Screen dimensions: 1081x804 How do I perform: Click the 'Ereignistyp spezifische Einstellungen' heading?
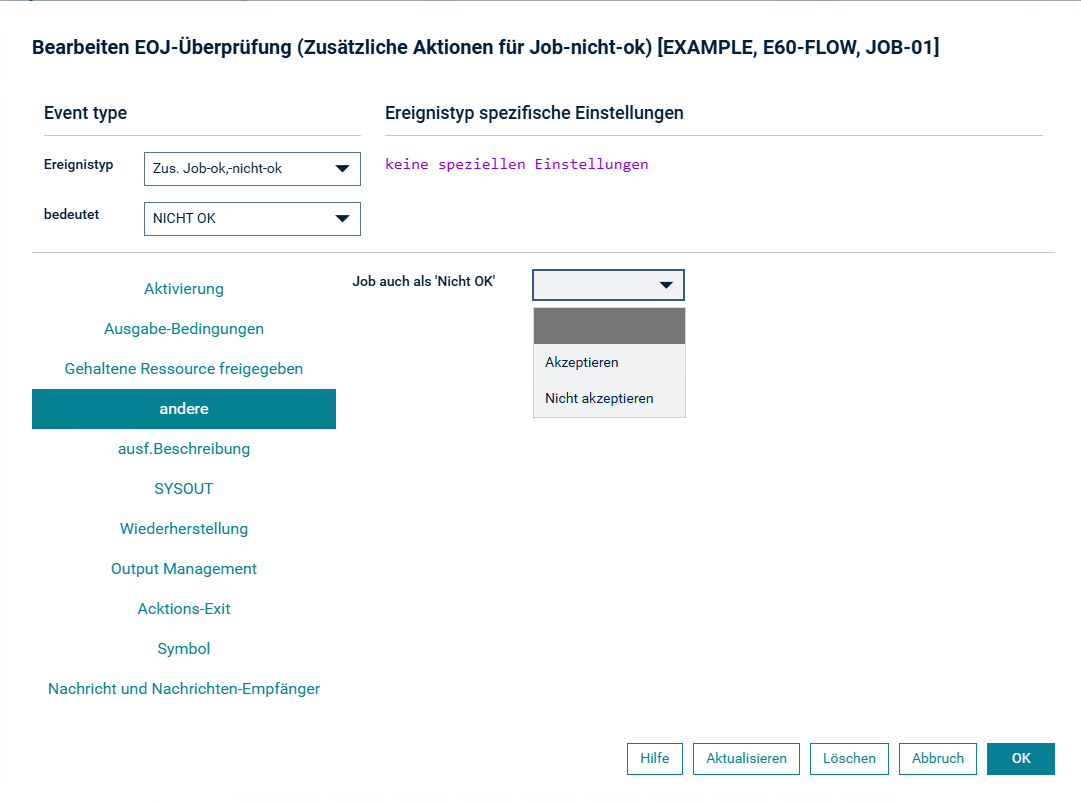click(x=534, y=113)
